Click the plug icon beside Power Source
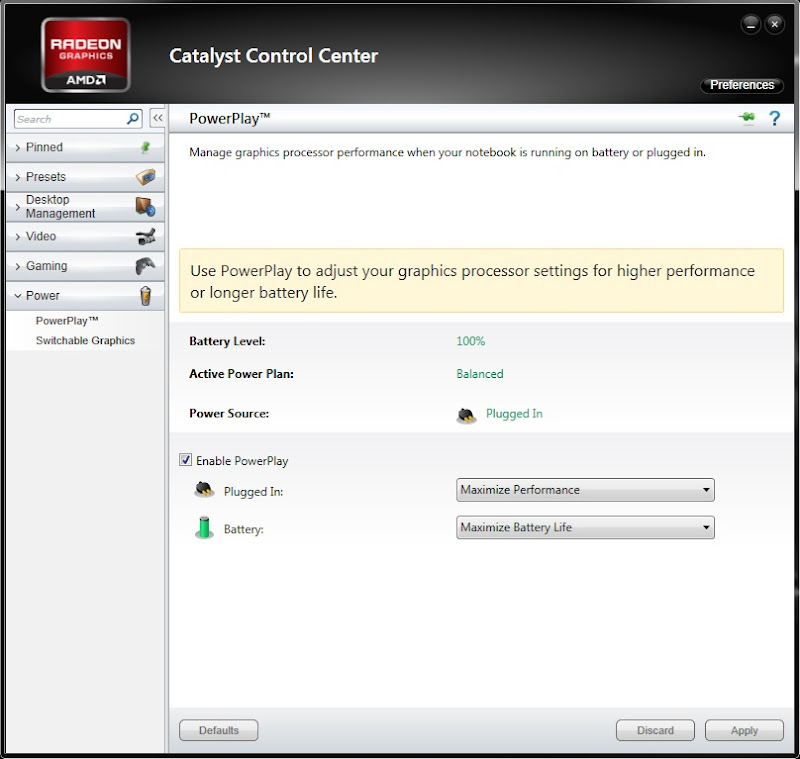 [x=466, y=416]
